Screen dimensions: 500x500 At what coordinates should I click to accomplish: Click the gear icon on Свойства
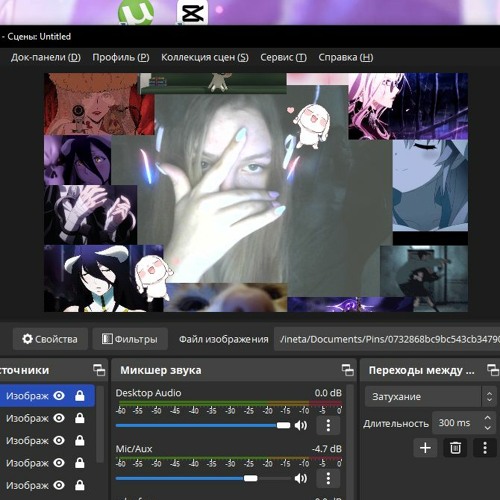tap(27, 339)
